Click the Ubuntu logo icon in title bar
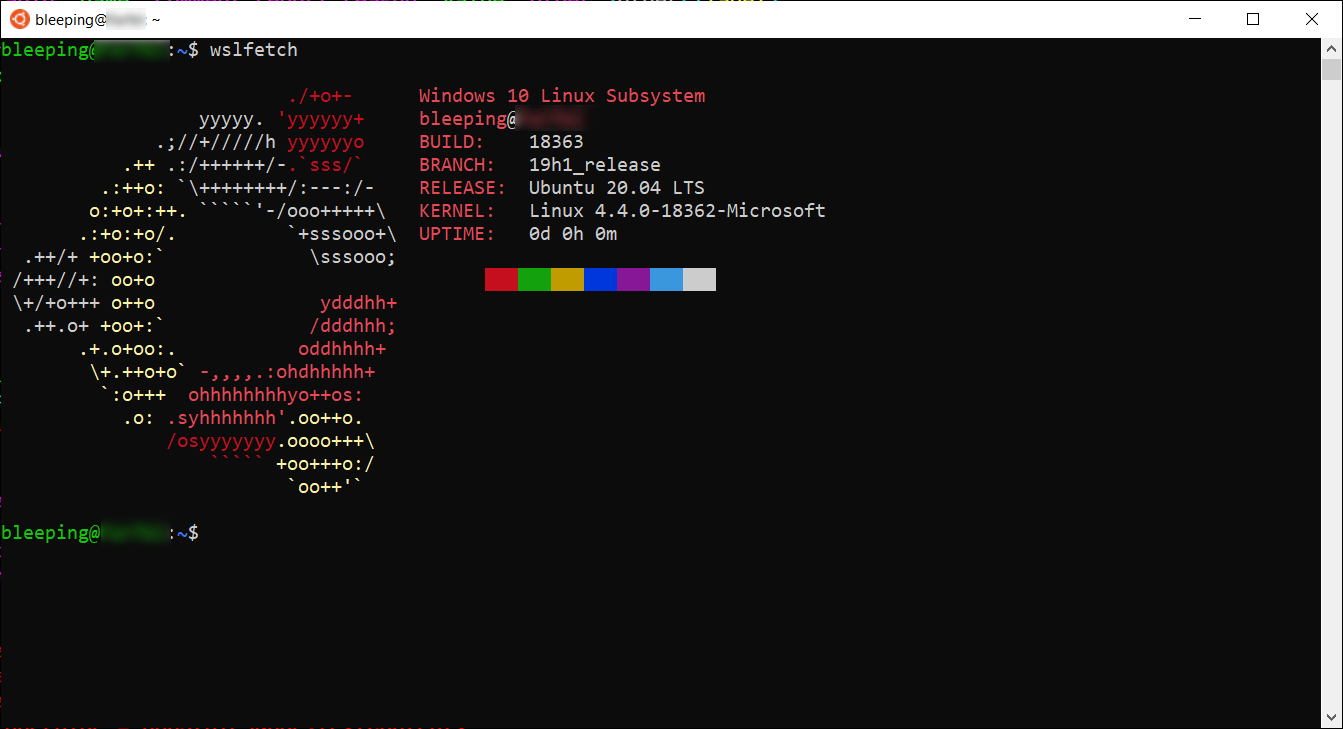 19,19
